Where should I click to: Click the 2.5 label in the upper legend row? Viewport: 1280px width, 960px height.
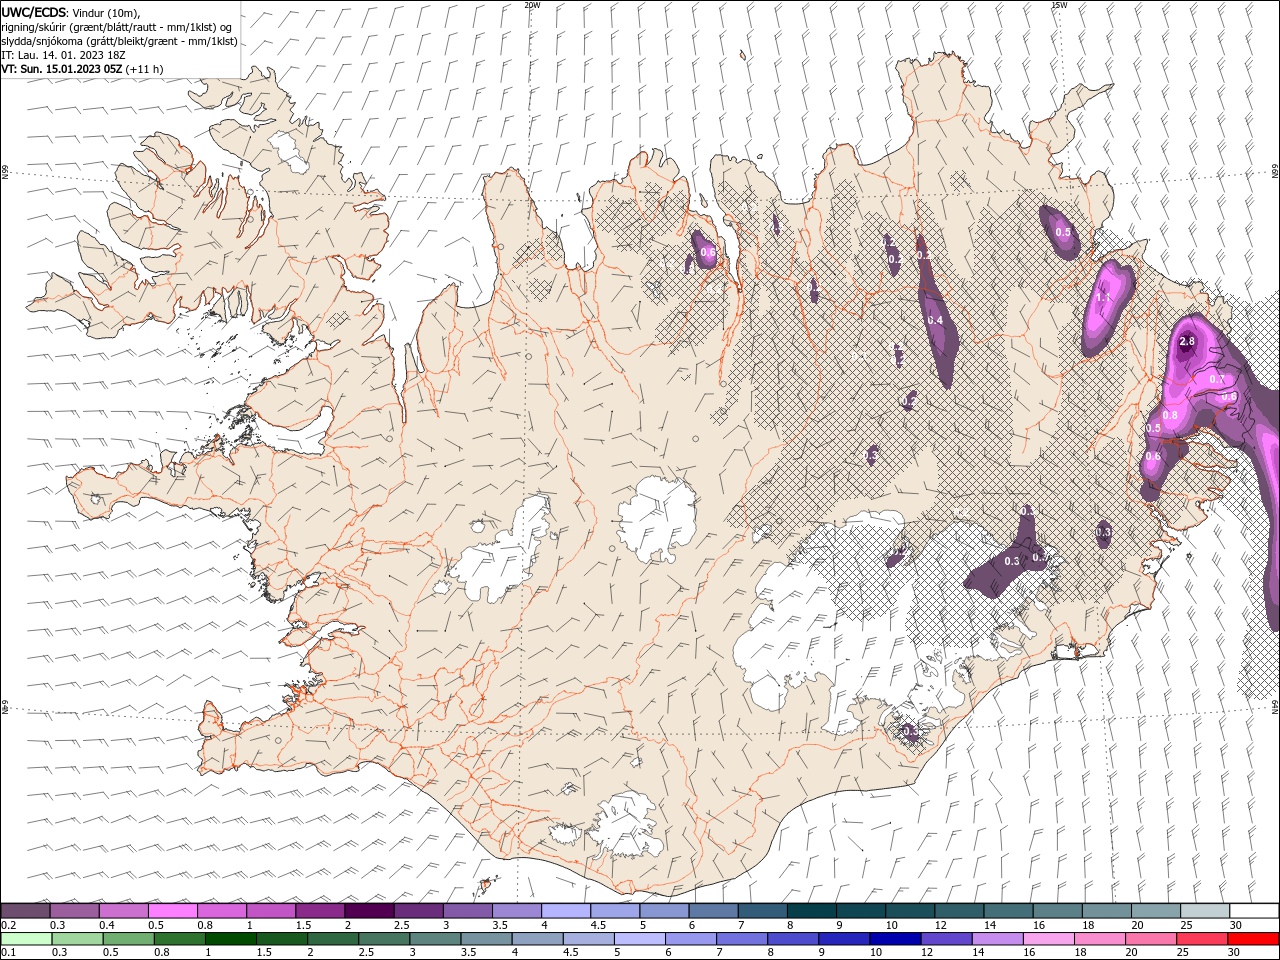(x=401, y=925)
